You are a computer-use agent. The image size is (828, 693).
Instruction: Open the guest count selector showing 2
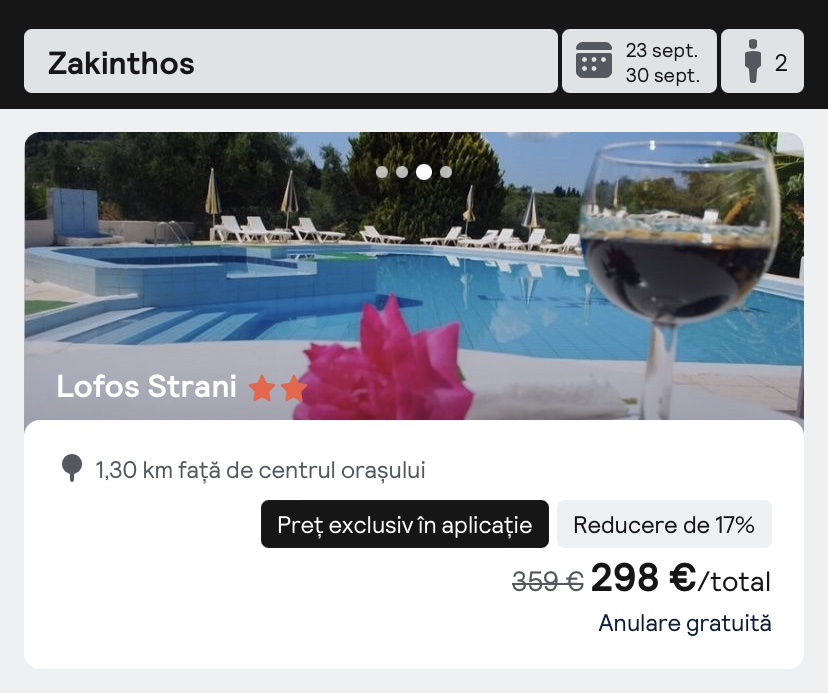tap(763, 61)
